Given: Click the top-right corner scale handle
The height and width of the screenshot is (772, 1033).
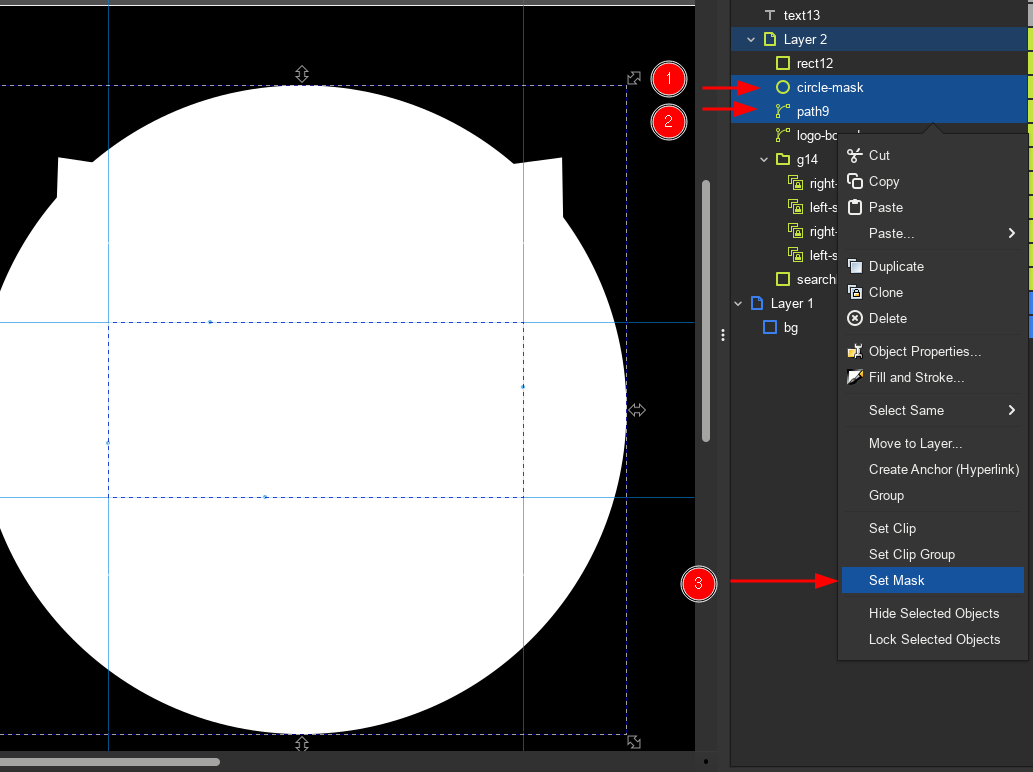Looking at the screenshot, I should pyautogui.click(x=634, y=78).
